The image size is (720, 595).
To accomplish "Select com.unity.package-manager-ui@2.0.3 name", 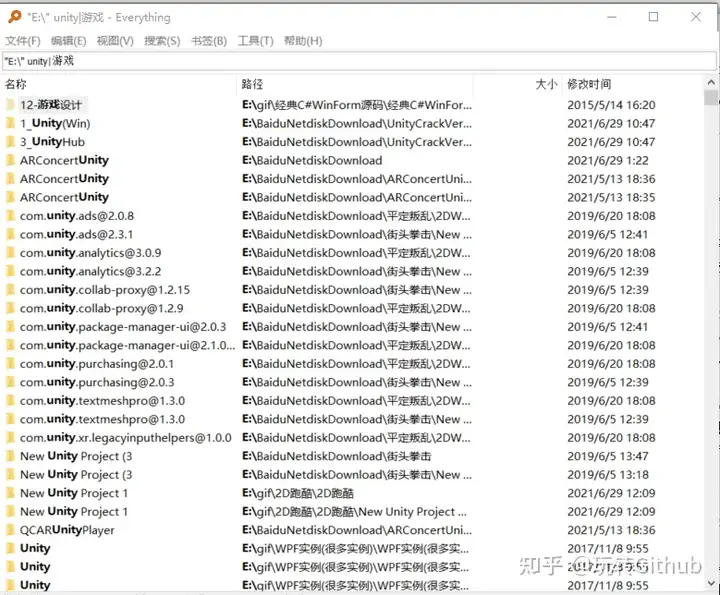I will tap(123, 326).
